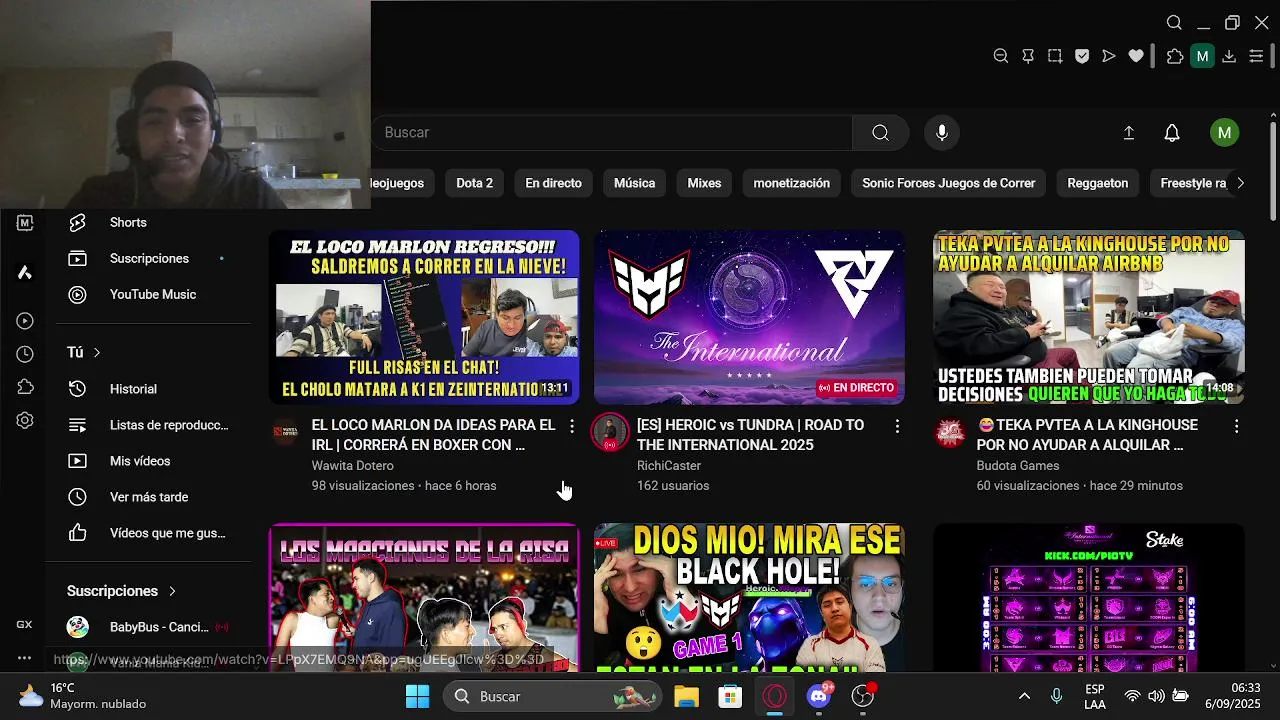Open options for HEROIC vs TUNDRA stream
Screen dimensions: 1280x720
click(x=897, y=426)
